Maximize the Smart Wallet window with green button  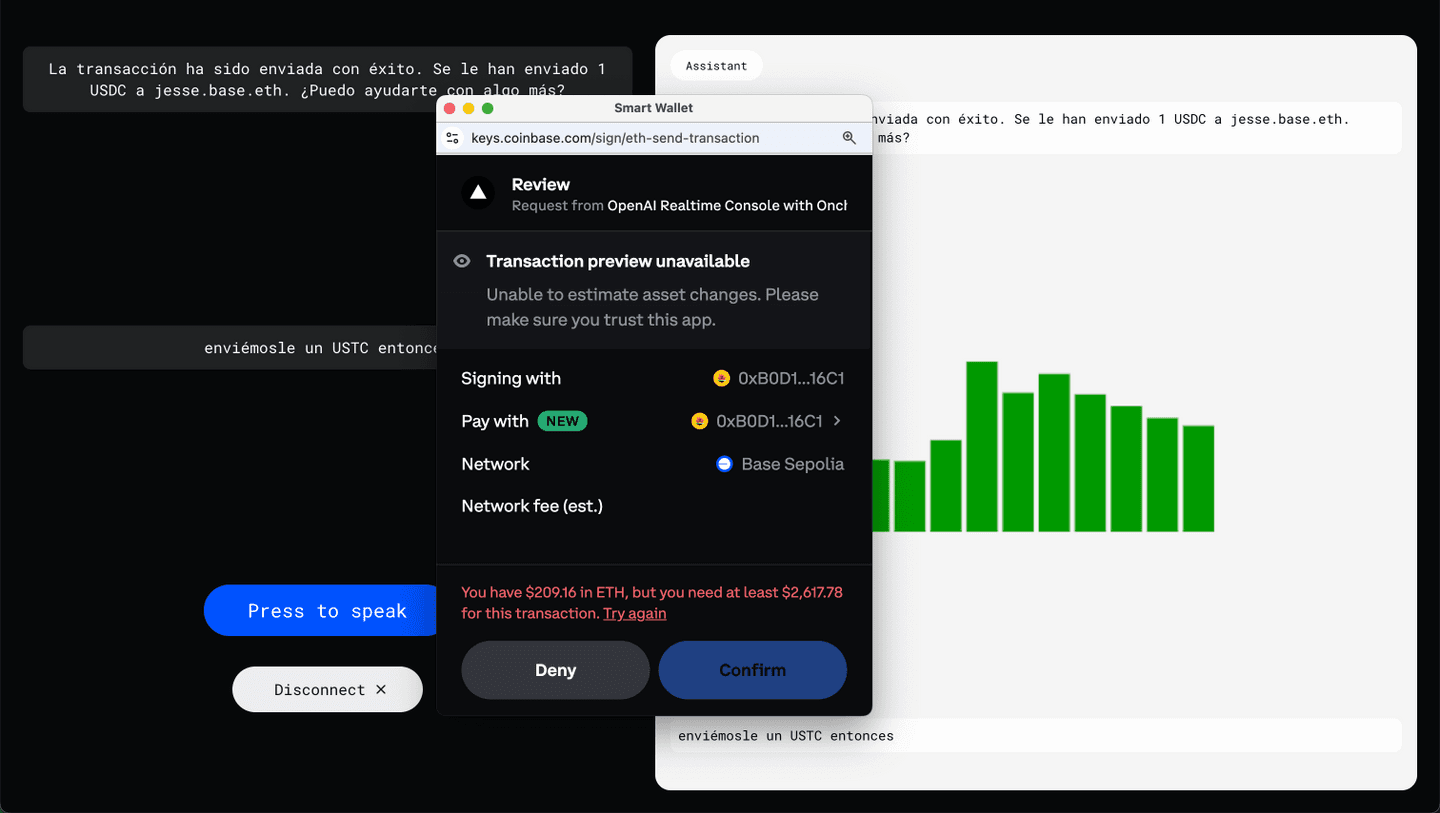pyautogui.click(x=487, y=108)
